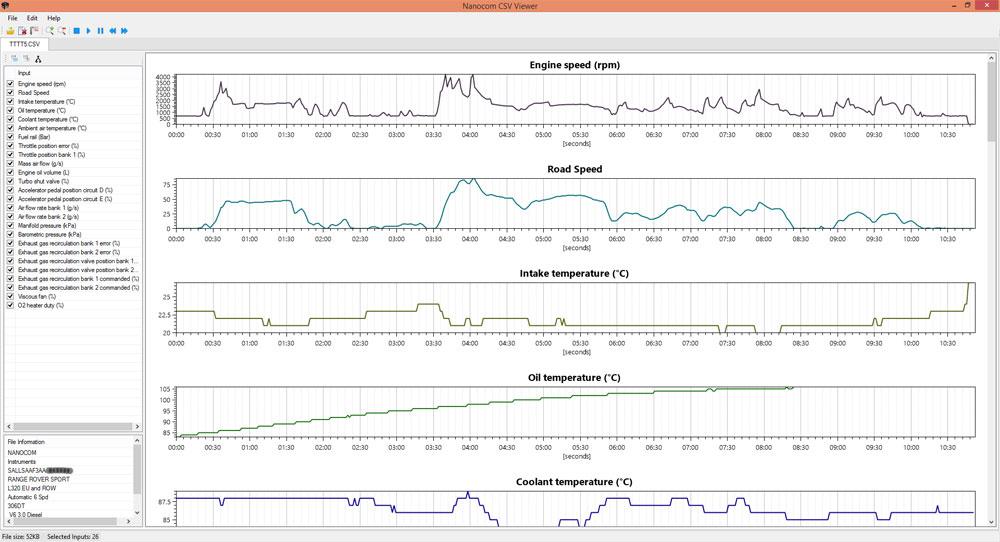Click the tree hierarchy icon above input list
Image resolution: width=1000 pixels, height=542 pixels.
[39, 59]
